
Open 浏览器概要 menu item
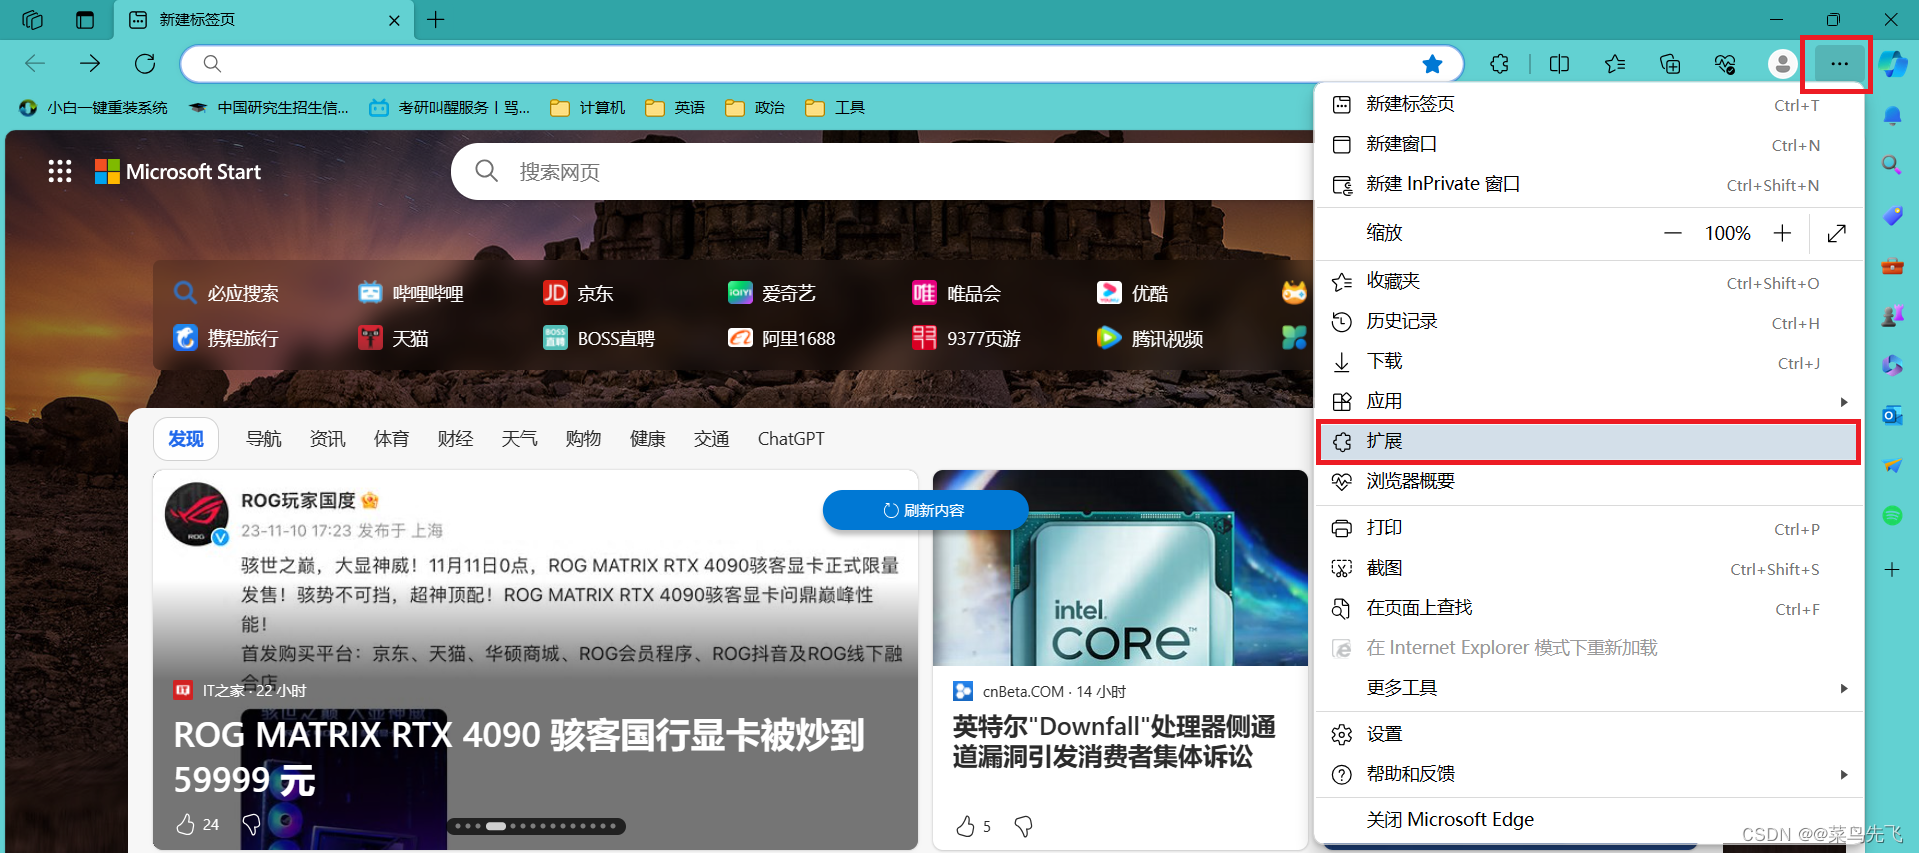click(x=1589, y=481)
